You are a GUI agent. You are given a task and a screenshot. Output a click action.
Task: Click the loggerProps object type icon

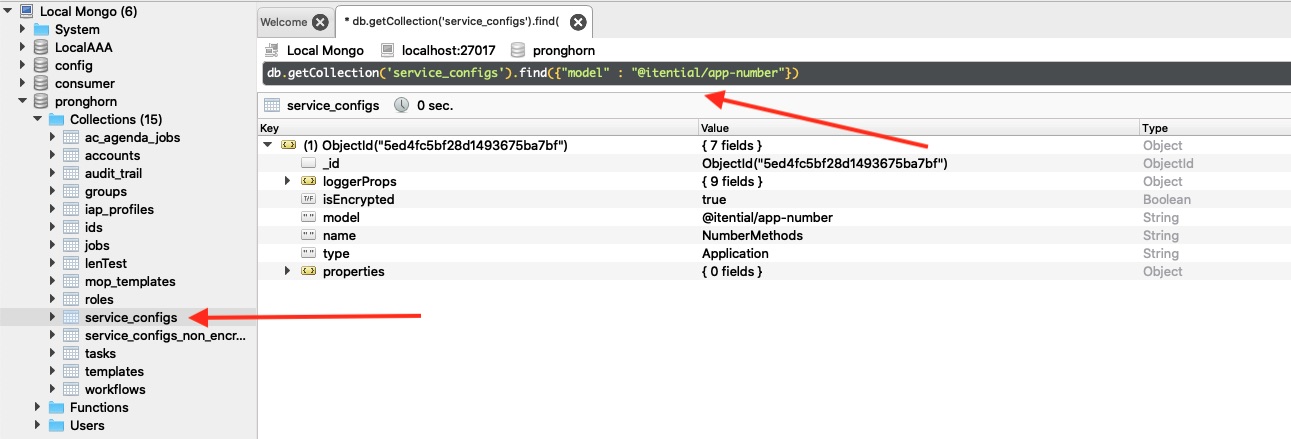point(308,182)
